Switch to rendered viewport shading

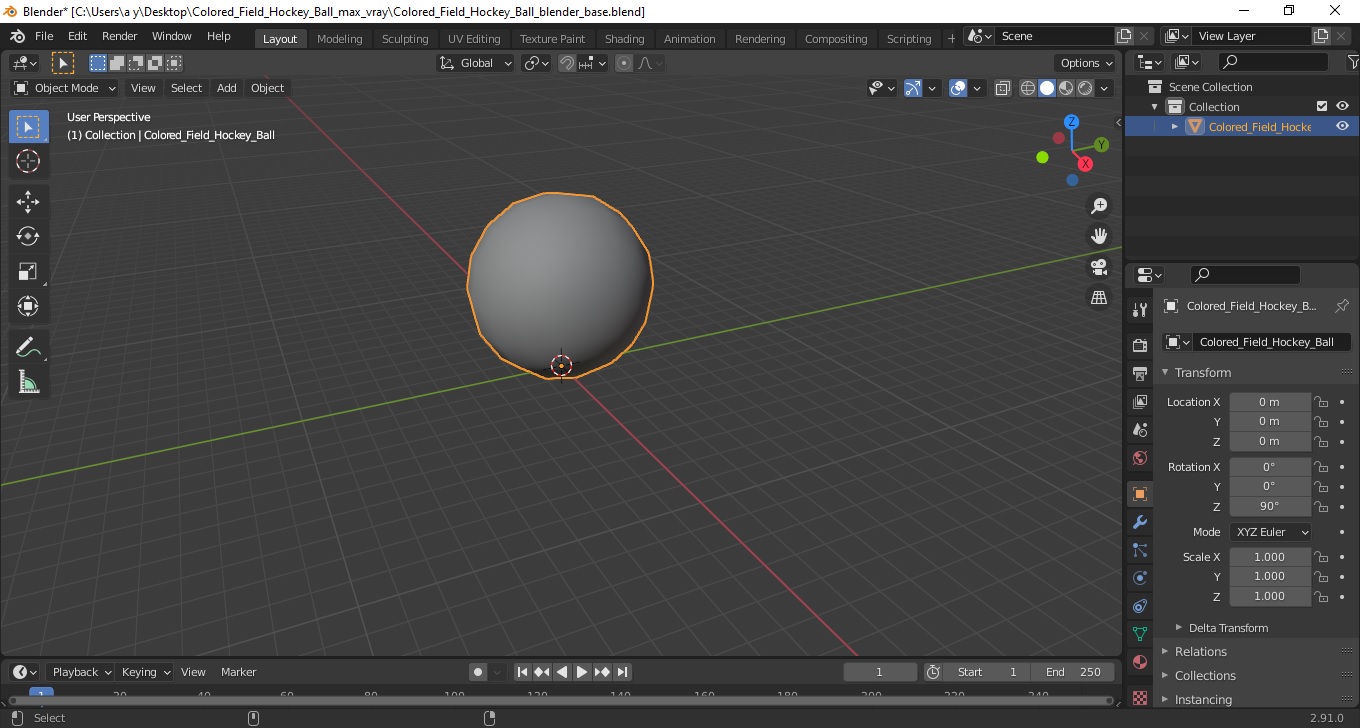(1085, 88)
